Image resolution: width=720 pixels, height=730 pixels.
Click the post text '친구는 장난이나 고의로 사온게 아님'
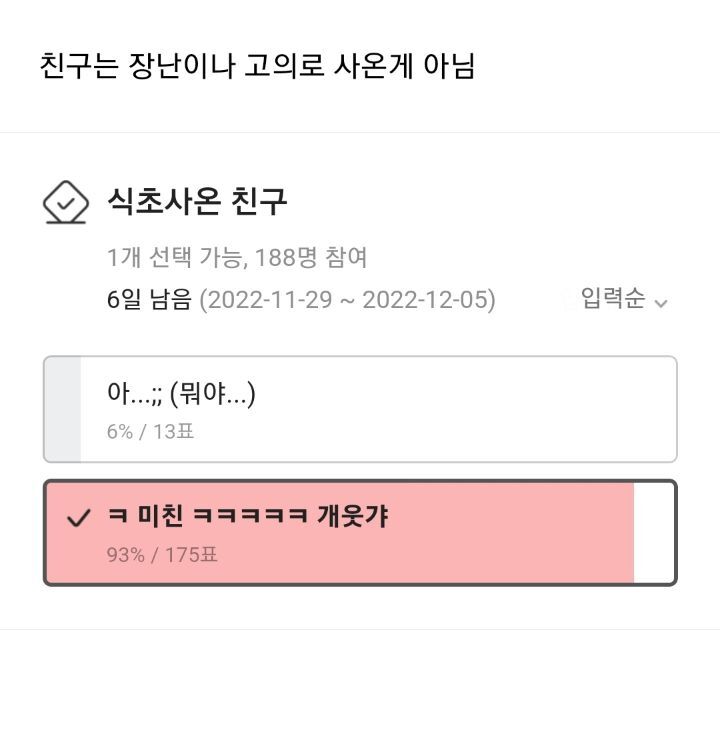point(257,66)
